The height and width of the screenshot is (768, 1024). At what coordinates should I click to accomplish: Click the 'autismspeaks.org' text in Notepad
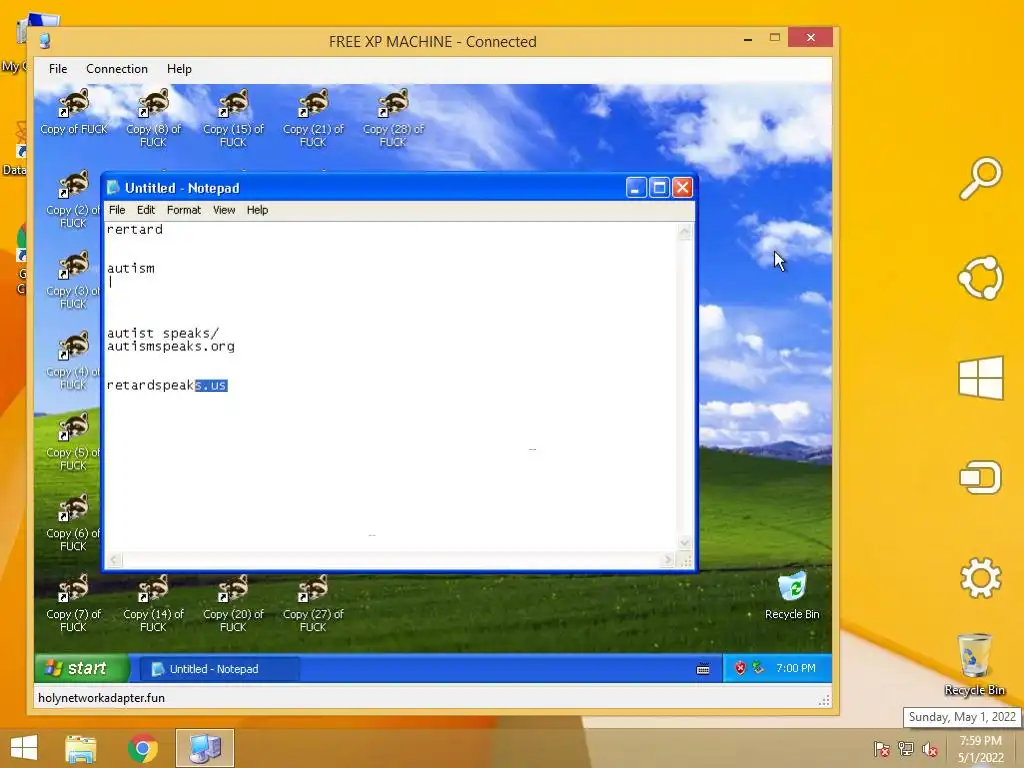tap(170, 346)
